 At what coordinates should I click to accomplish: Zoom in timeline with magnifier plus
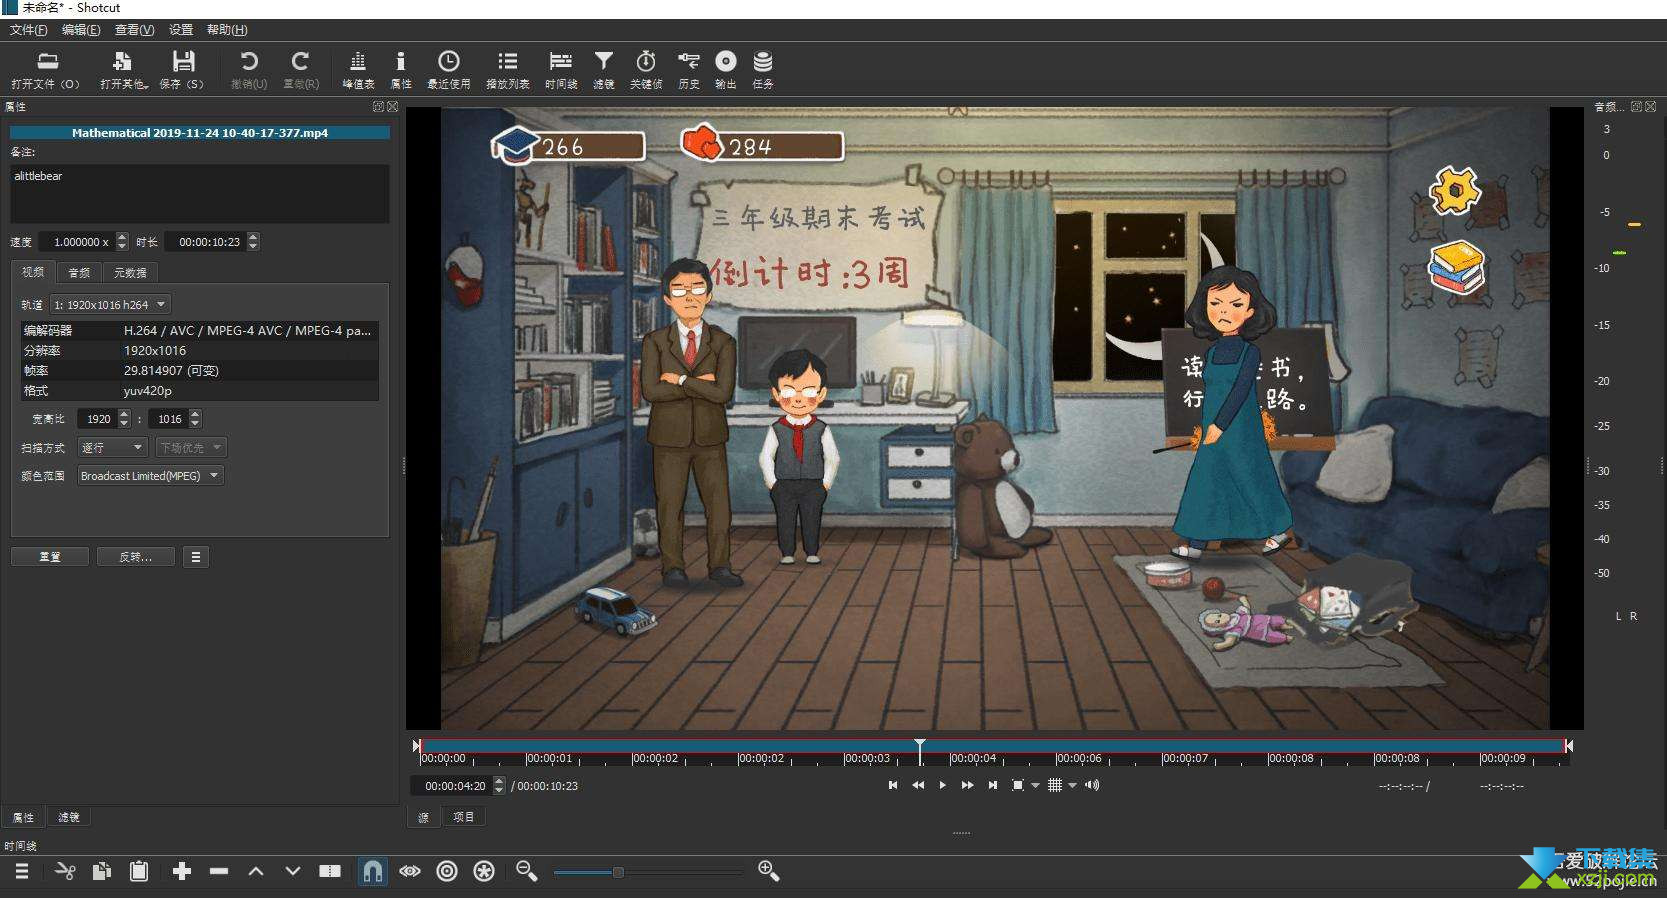tap(768, 871)
